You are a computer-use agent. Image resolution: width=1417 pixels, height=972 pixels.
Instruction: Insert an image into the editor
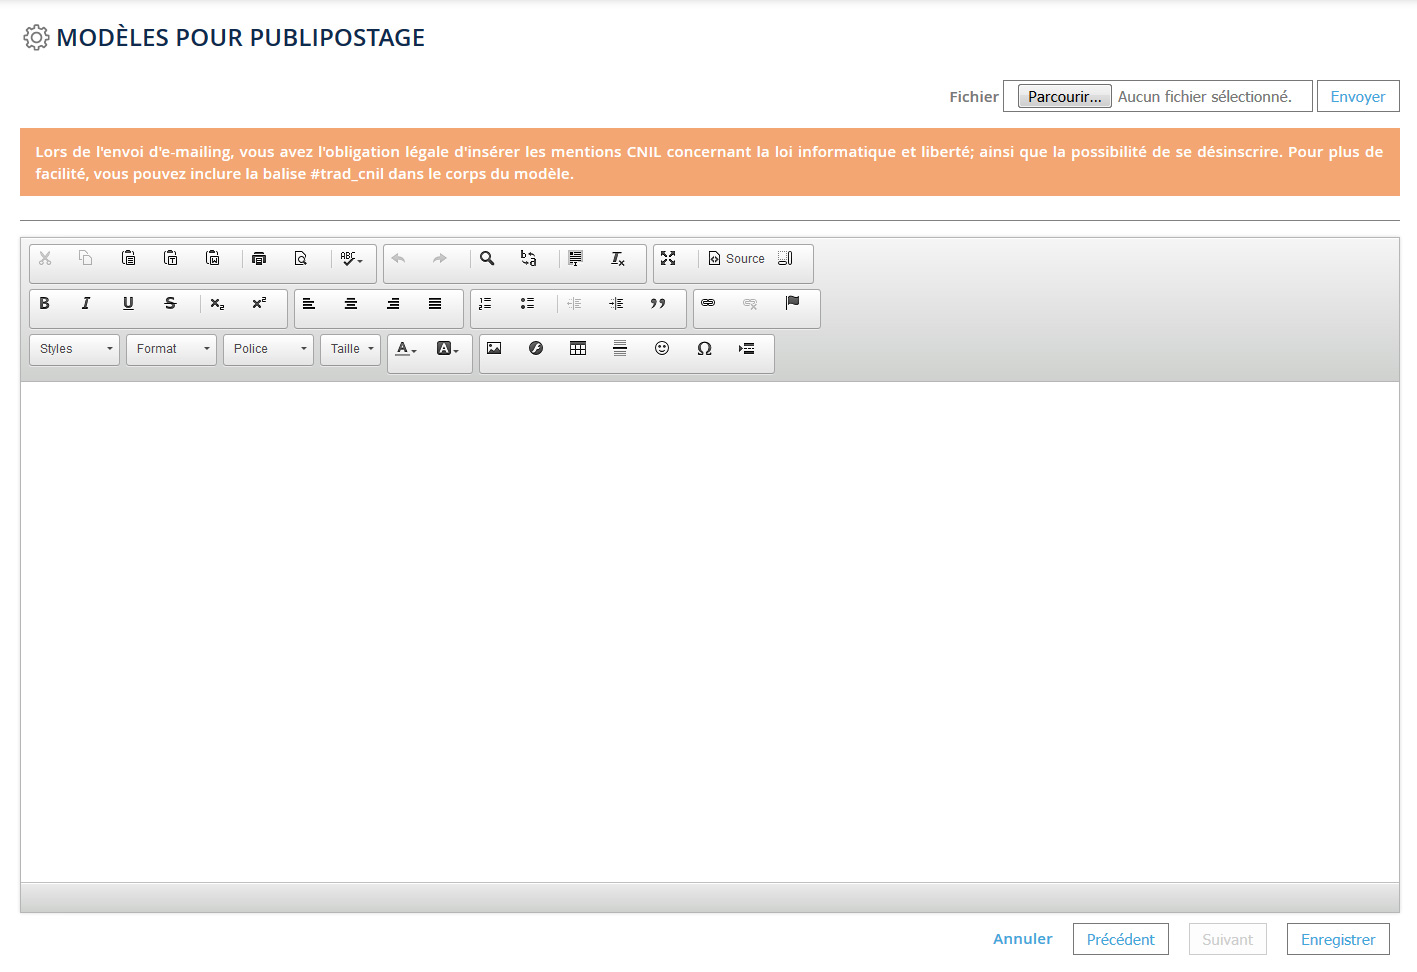(494, 349)
